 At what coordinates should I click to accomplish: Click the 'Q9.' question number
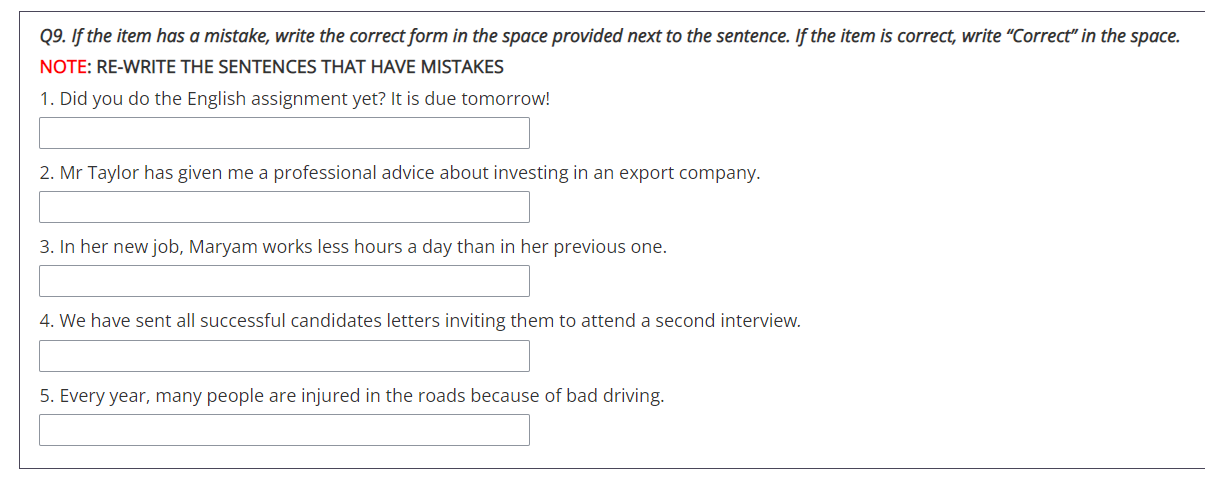55,36
